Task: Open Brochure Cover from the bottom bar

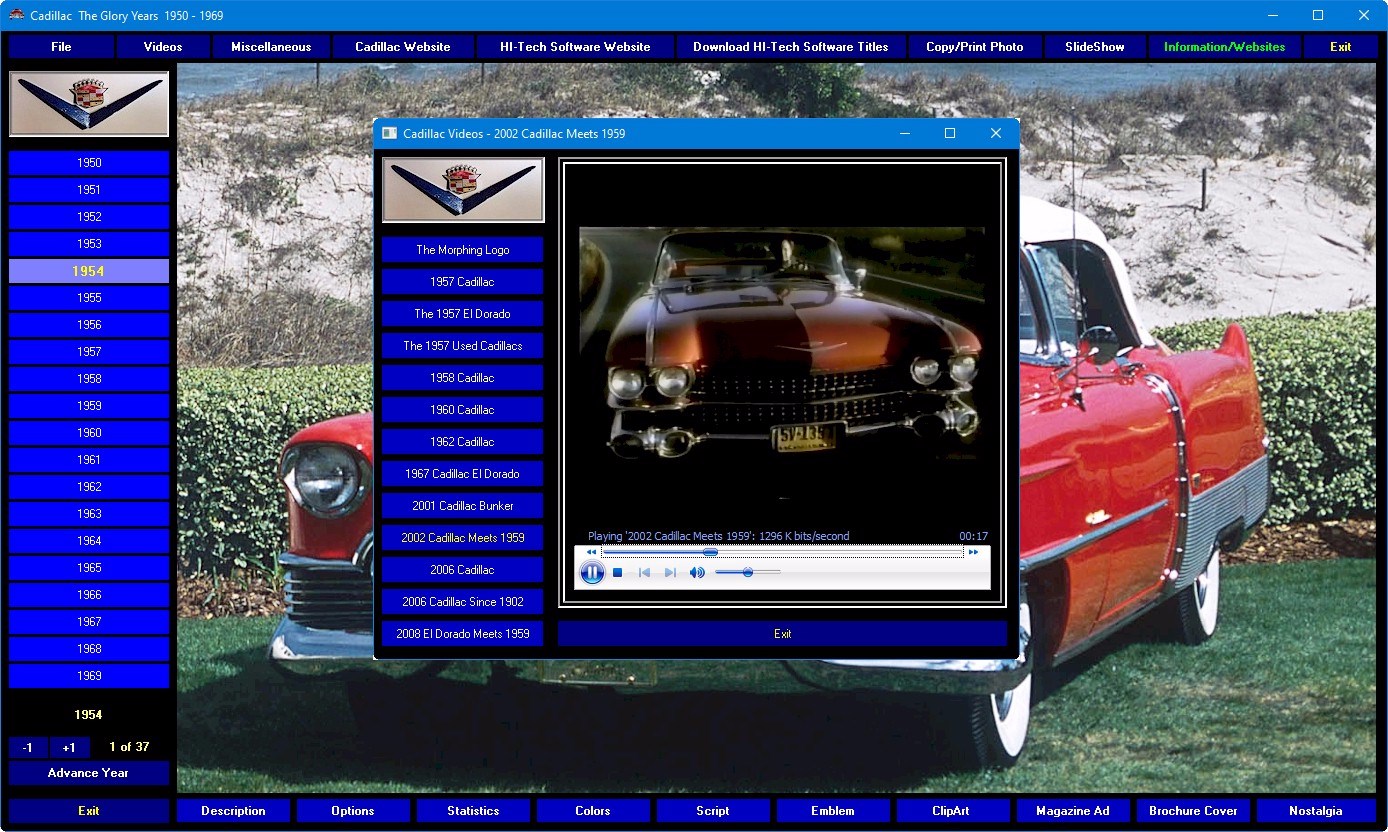Action: tap(1193, 811)
